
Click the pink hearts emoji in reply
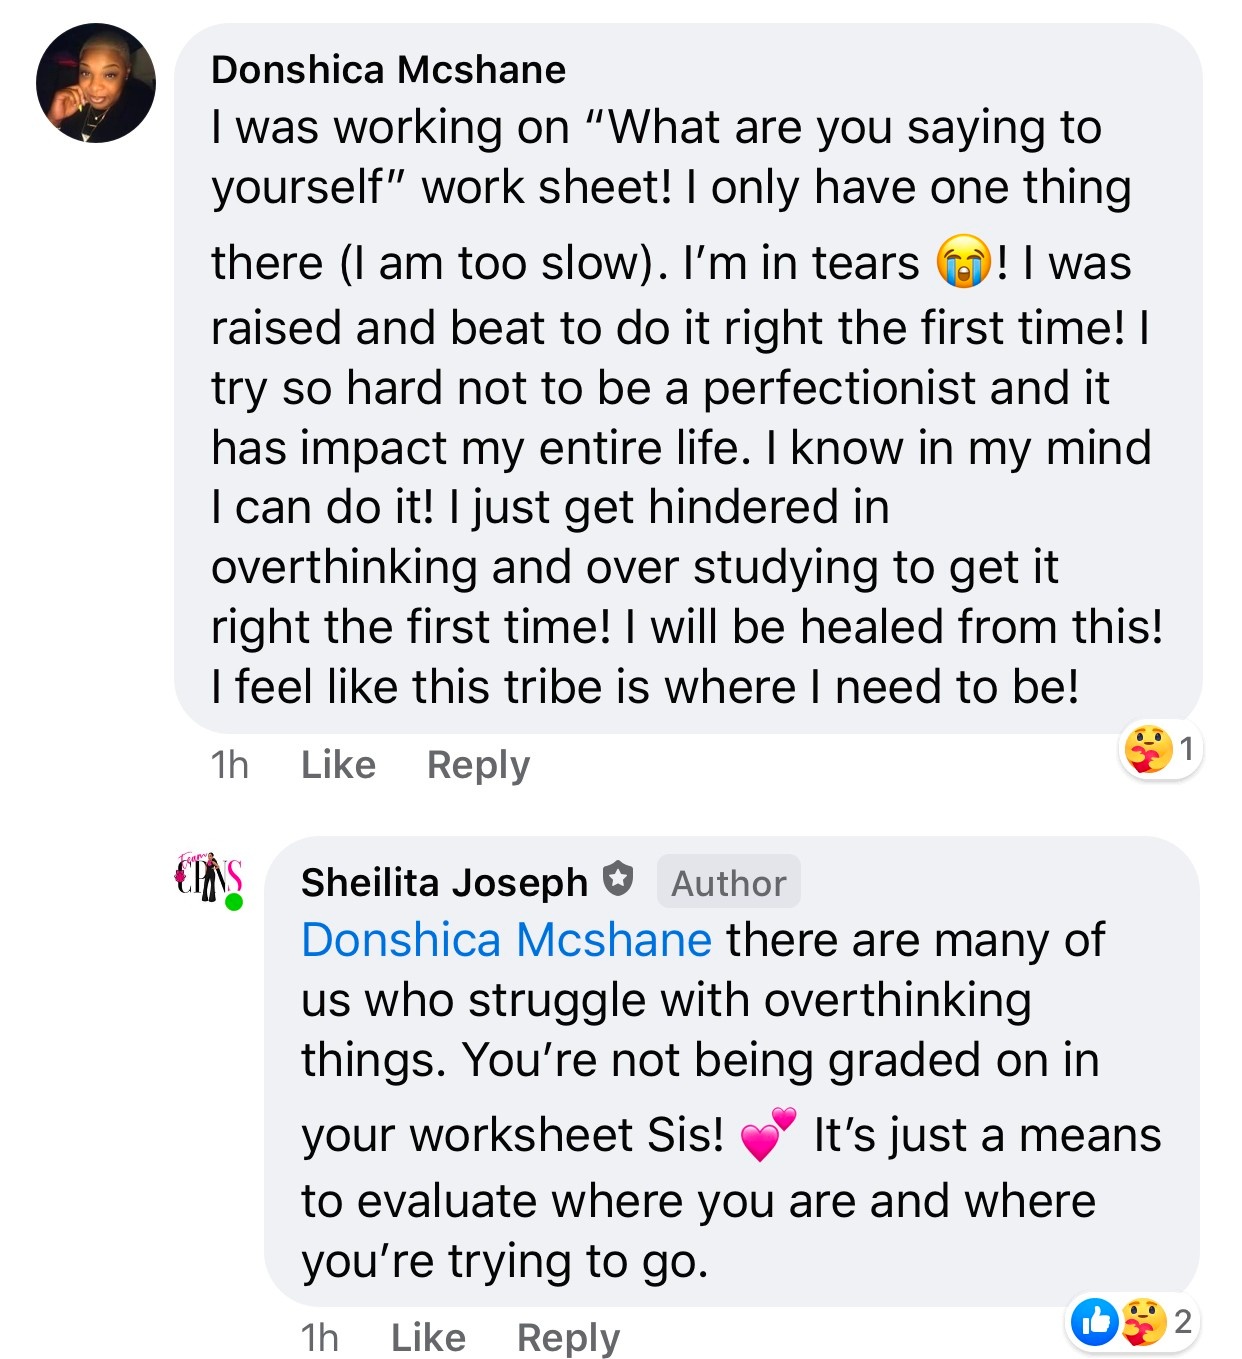(x=767, y=1135)
